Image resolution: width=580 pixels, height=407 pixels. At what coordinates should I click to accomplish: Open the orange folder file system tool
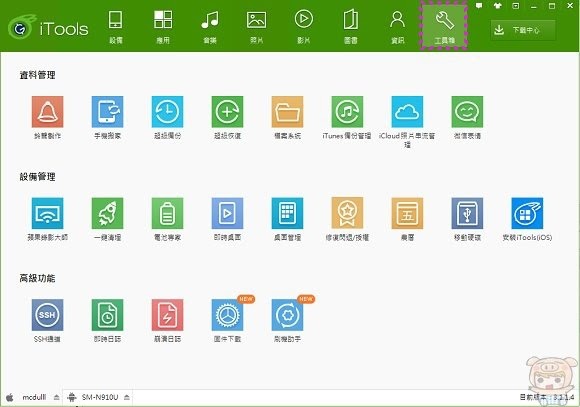(287, 112)
